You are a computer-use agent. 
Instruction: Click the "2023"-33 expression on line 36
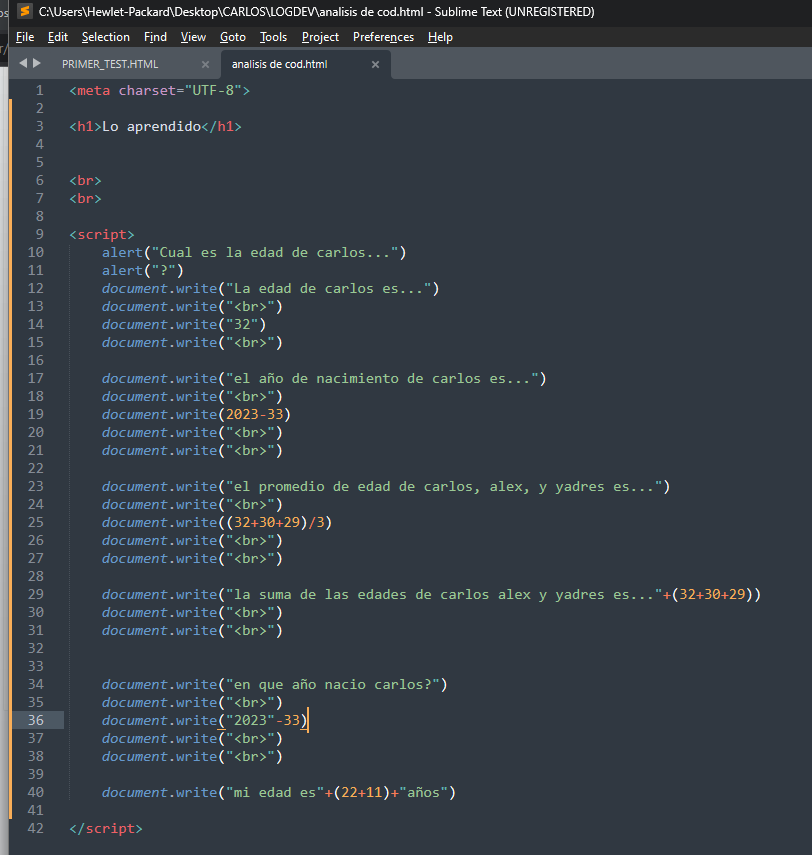tap(263, 720)
